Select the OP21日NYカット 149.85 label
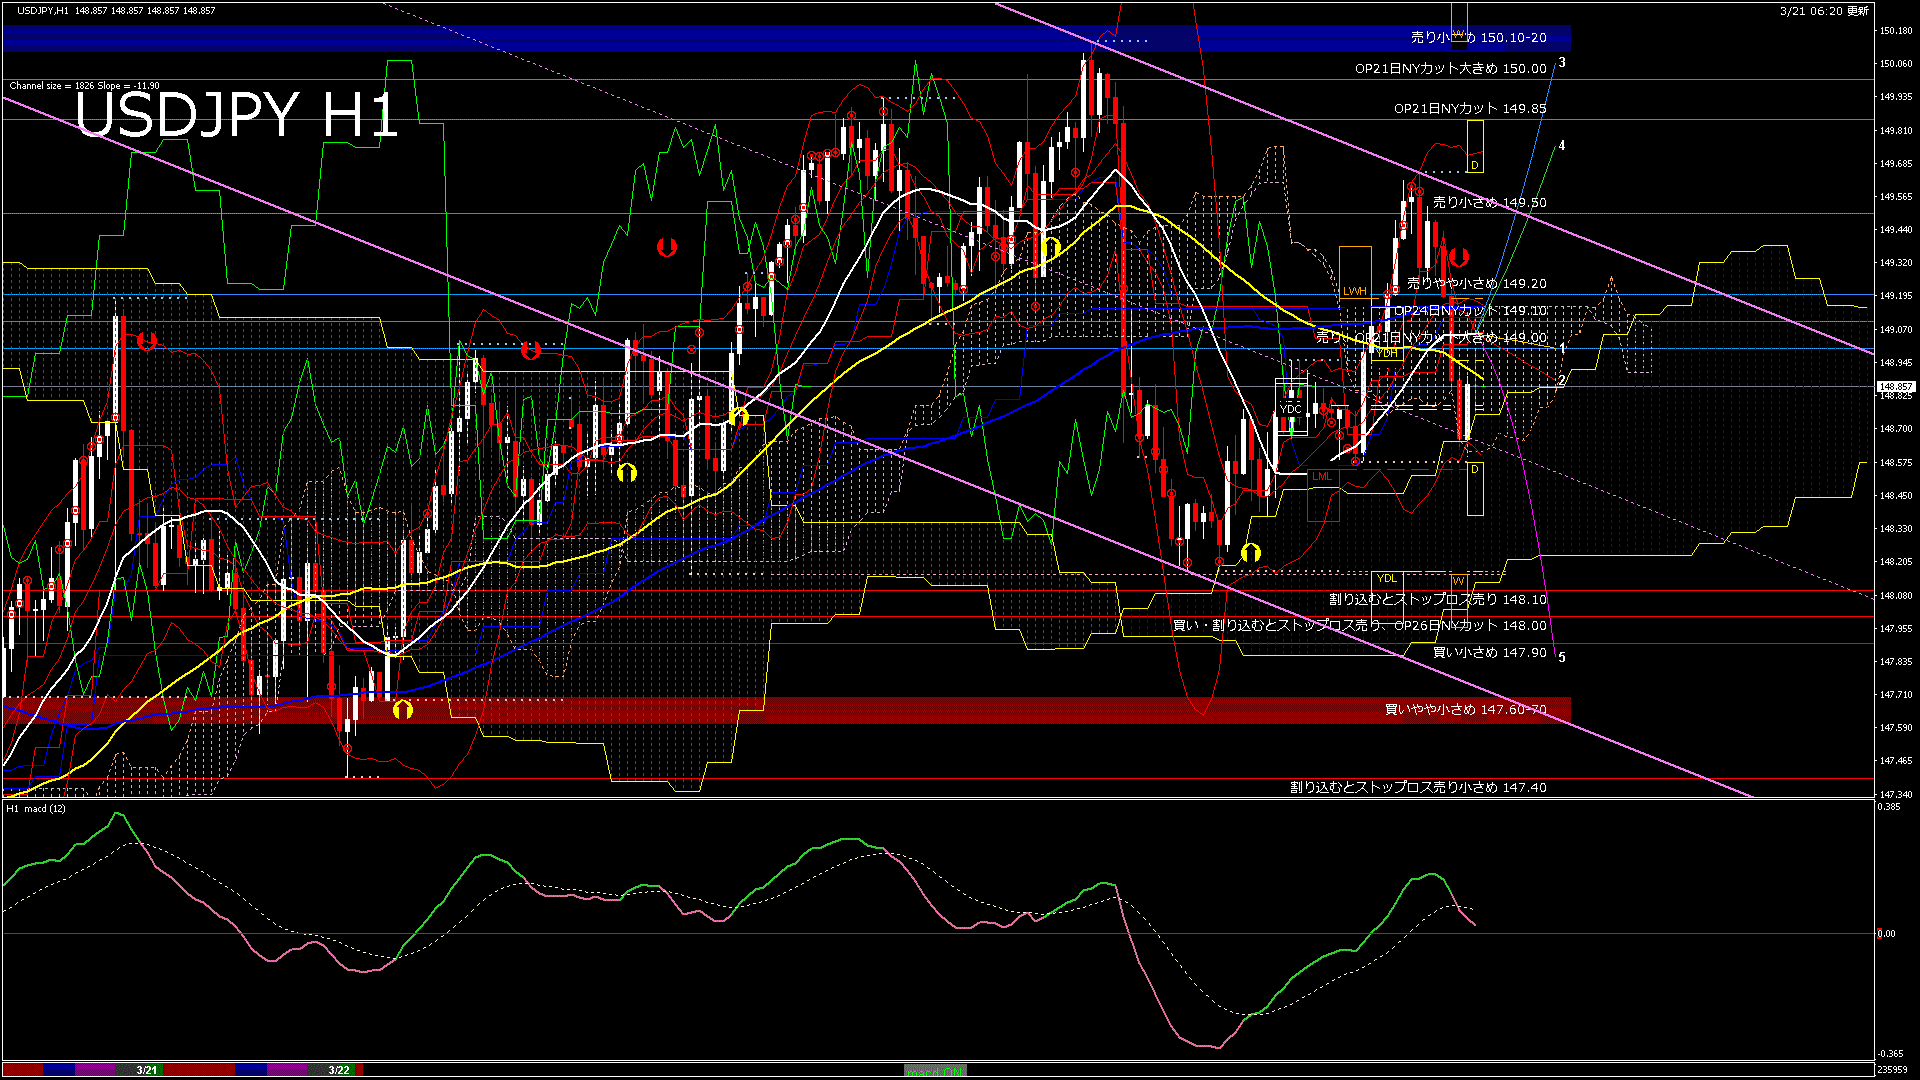Viewport: 1920px width, 1080px height. 1470,109
